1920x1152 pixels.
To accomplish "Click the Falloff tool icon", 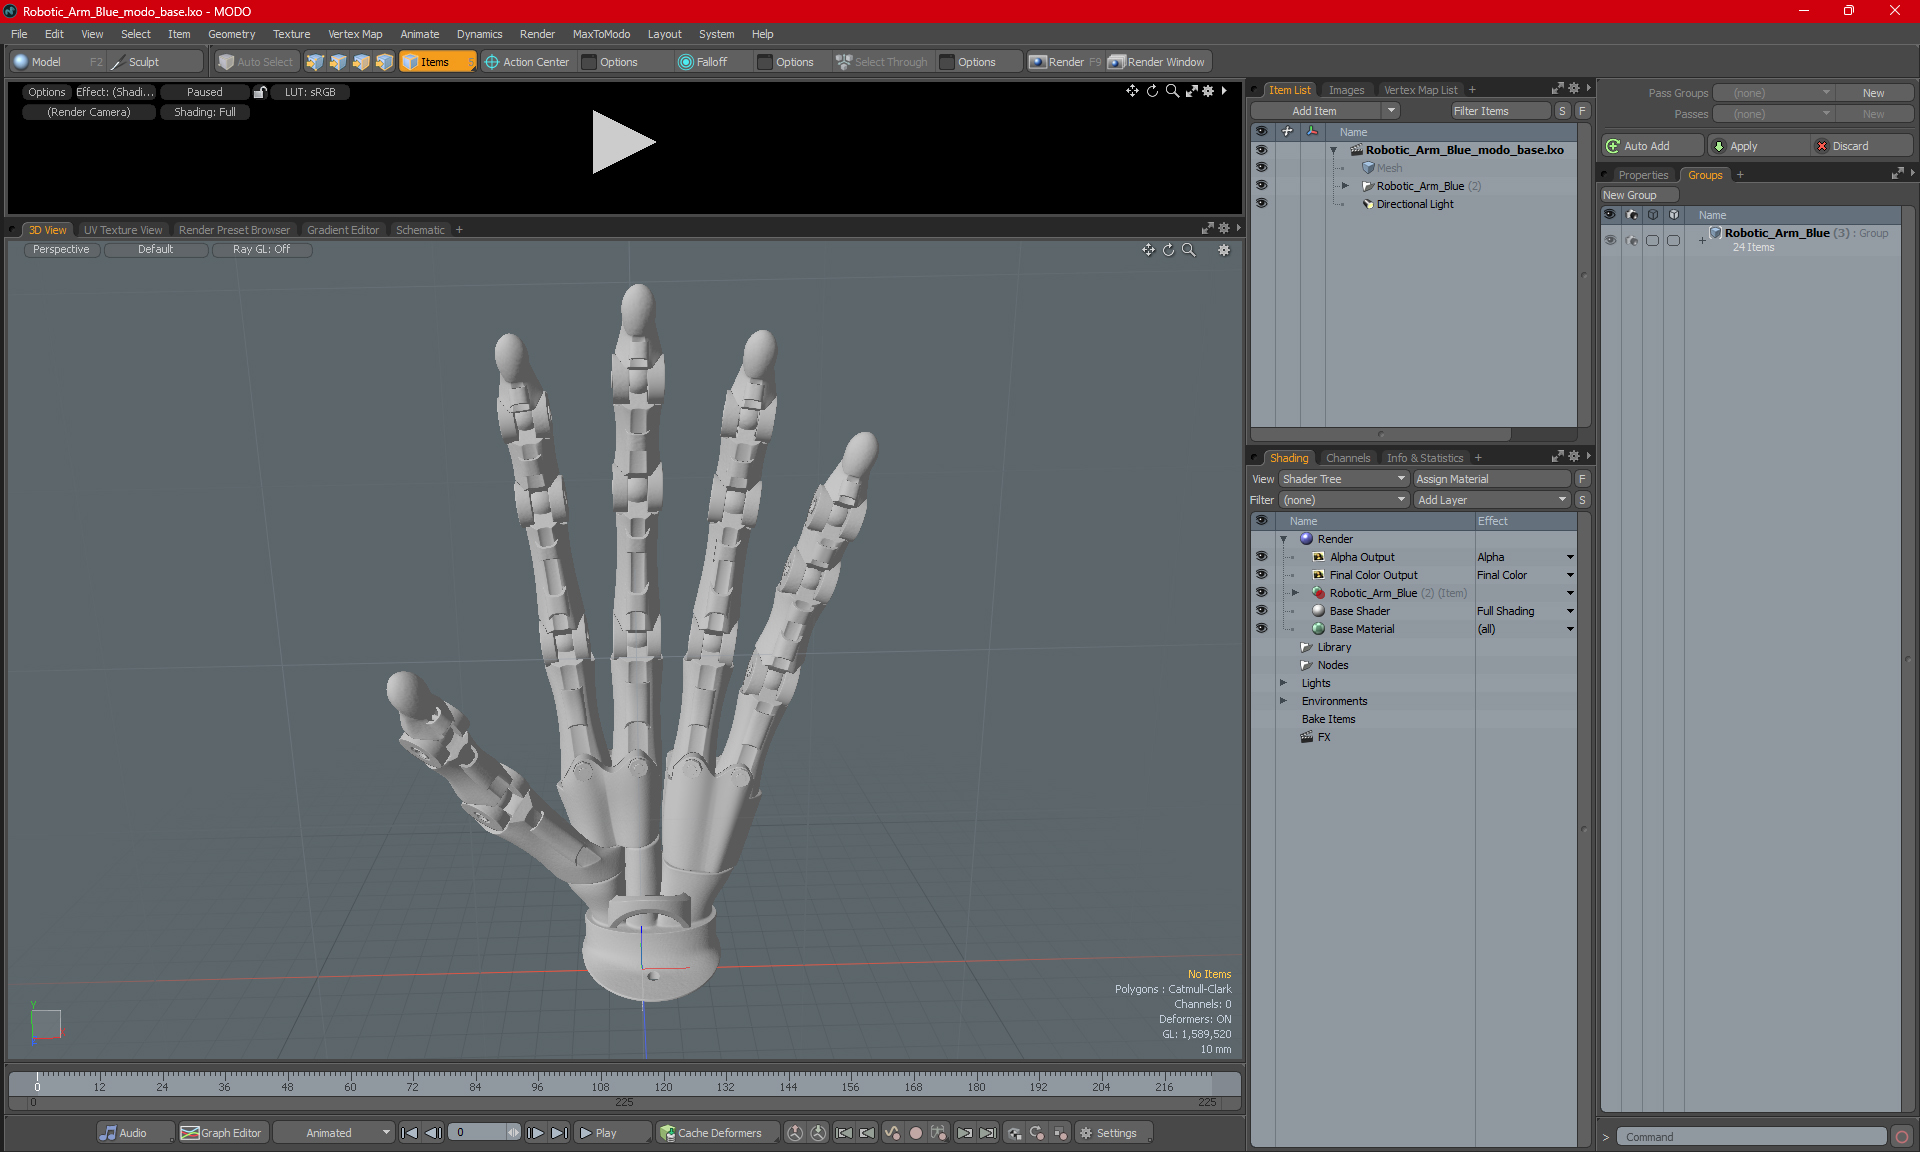I will [x=686, y=60].
